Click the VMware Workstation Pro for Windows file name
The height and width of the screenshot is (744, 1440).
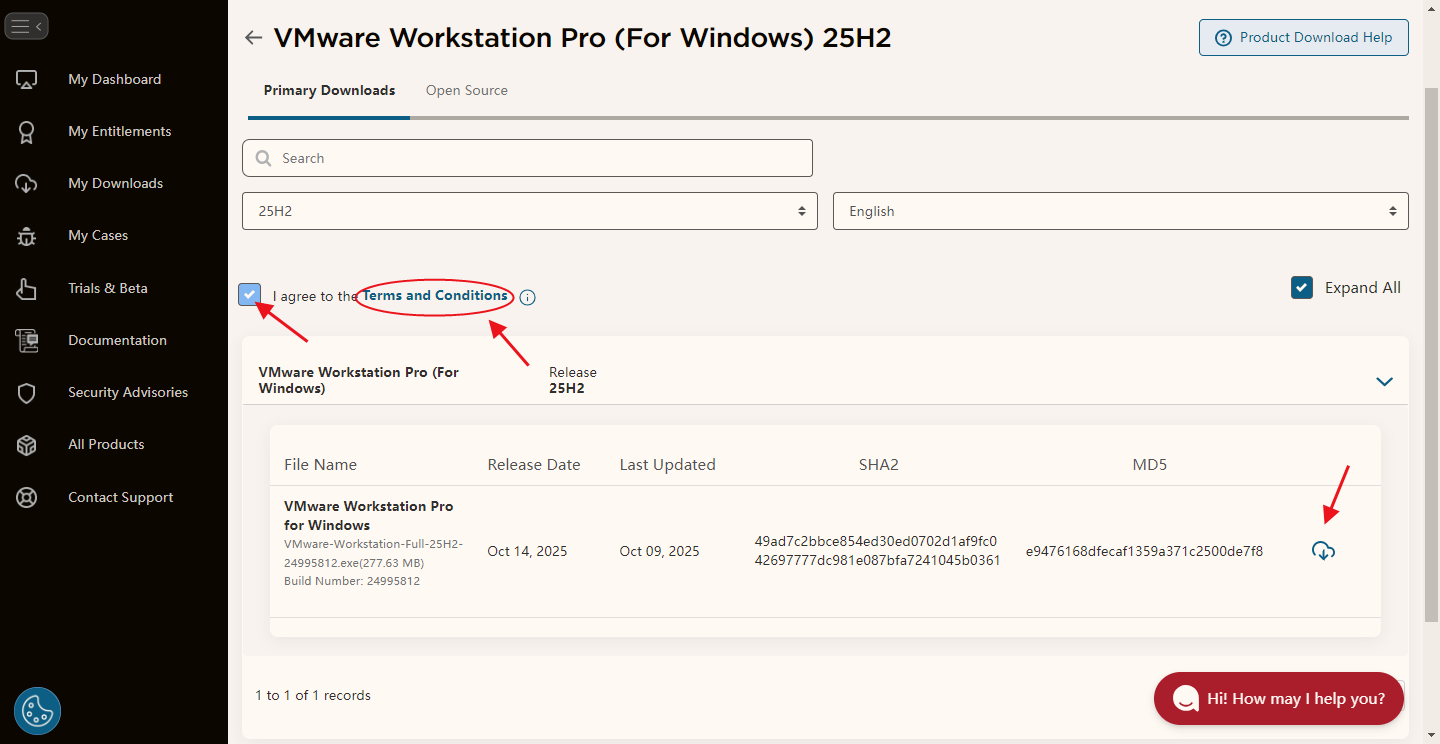[x=369, y=516]
